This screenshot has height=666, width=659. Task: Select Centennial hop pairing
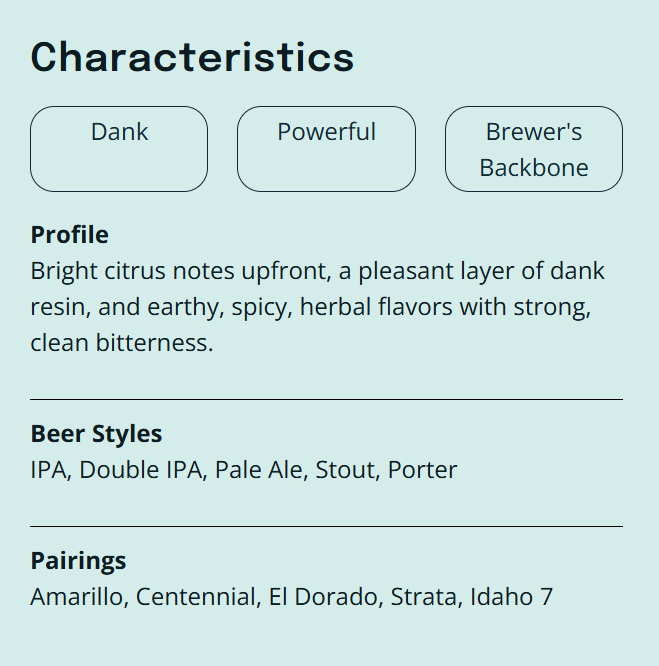pos(198,597)
